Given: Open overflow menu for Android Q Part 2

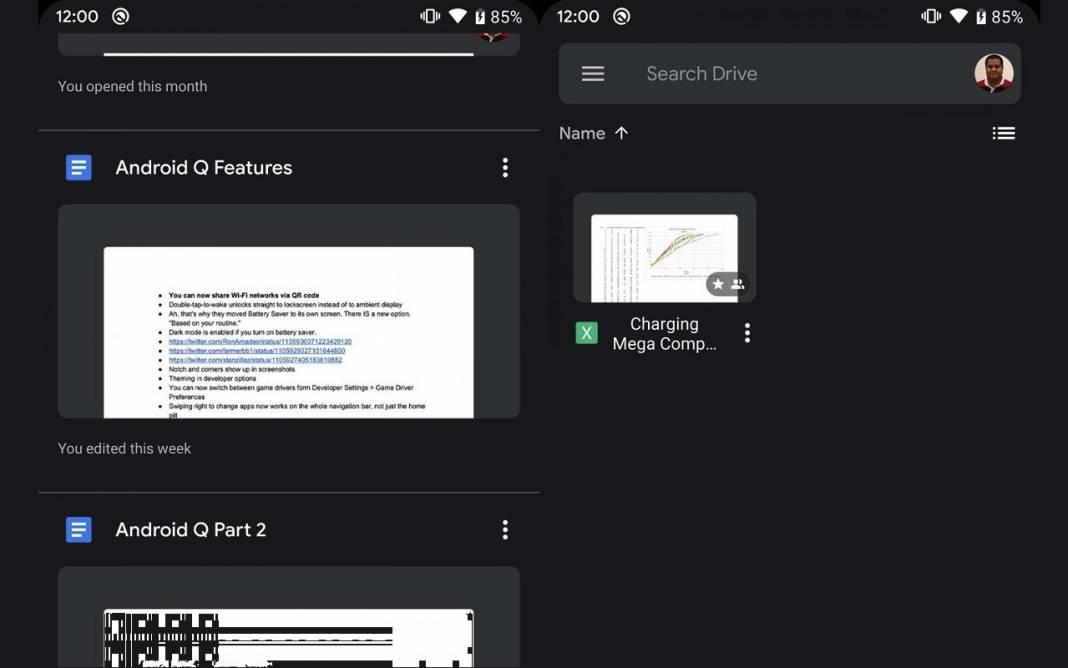Looking at the screenshot, I should coord(505,529).
